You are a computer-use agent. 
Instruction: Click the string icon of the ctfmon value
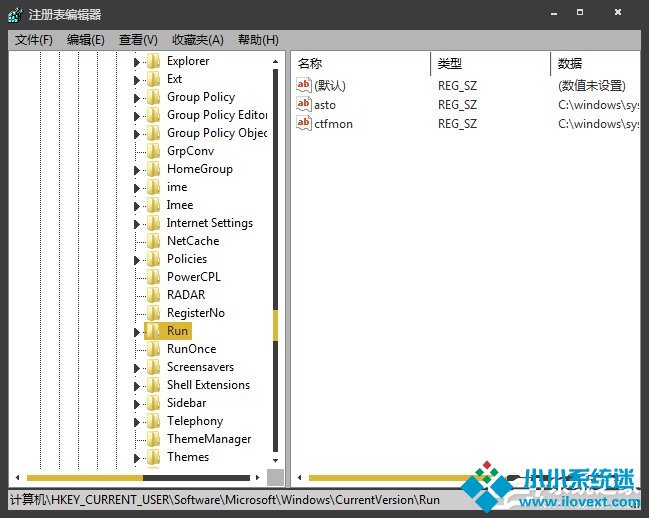click(303, 123)
